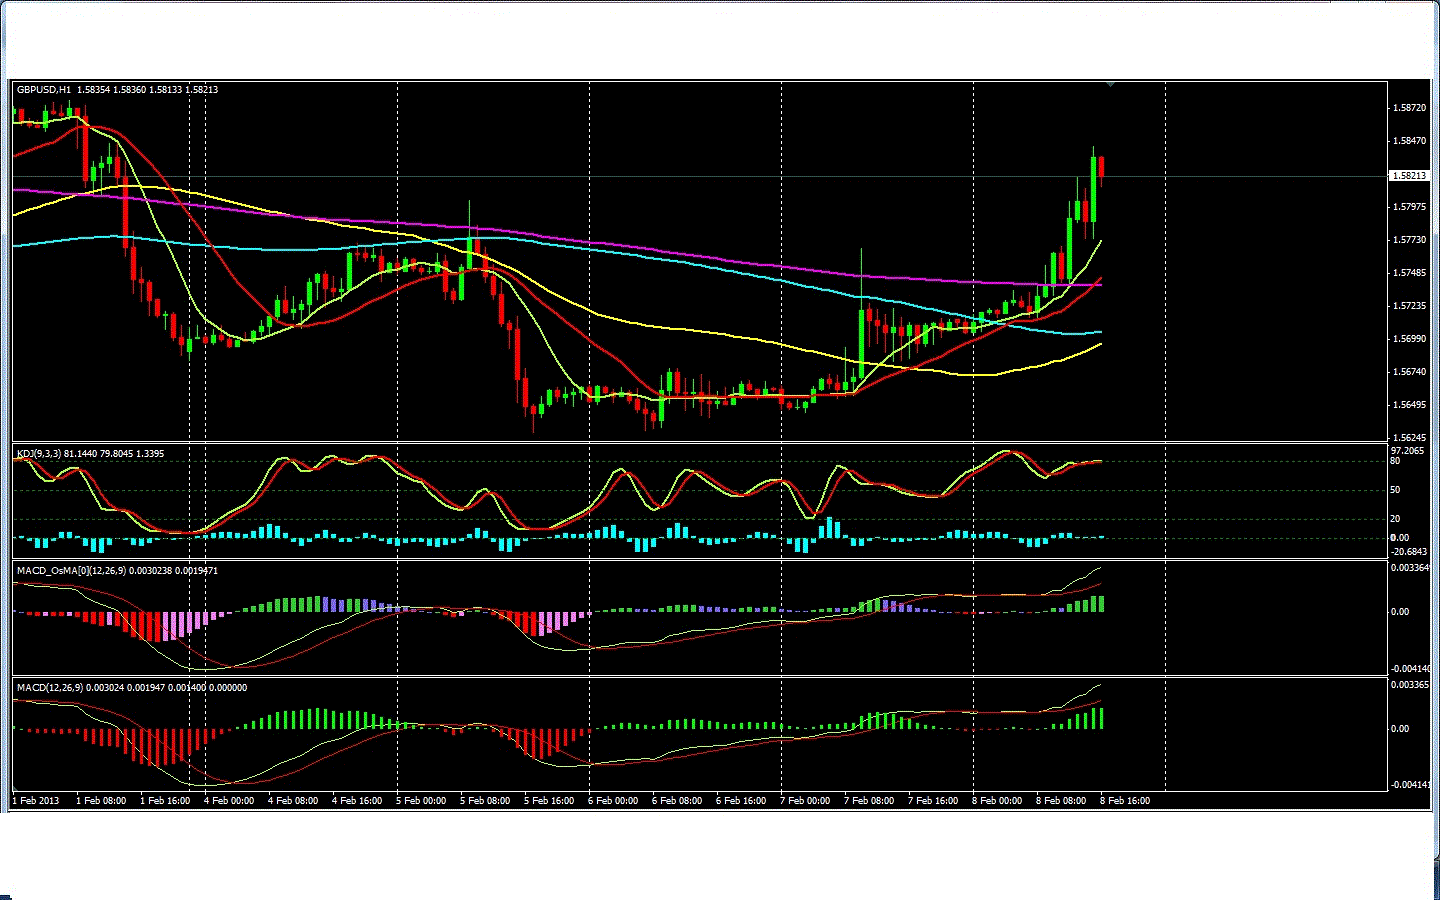1440x900 pixels.
Task: Click the -20.6843 KDJ scale value
Action: (1409, 552)
